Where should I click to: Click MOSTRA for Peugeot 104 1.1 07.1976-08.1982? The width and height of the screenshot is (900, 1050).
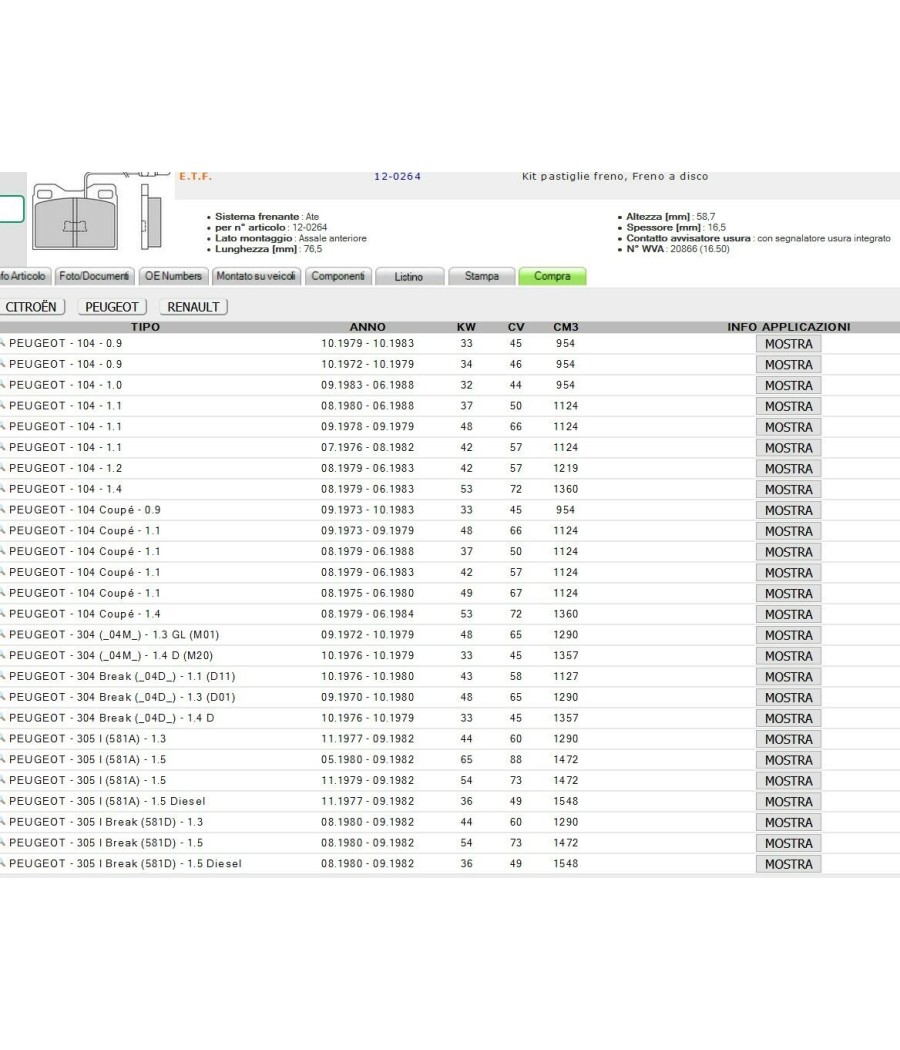point(789,447)
